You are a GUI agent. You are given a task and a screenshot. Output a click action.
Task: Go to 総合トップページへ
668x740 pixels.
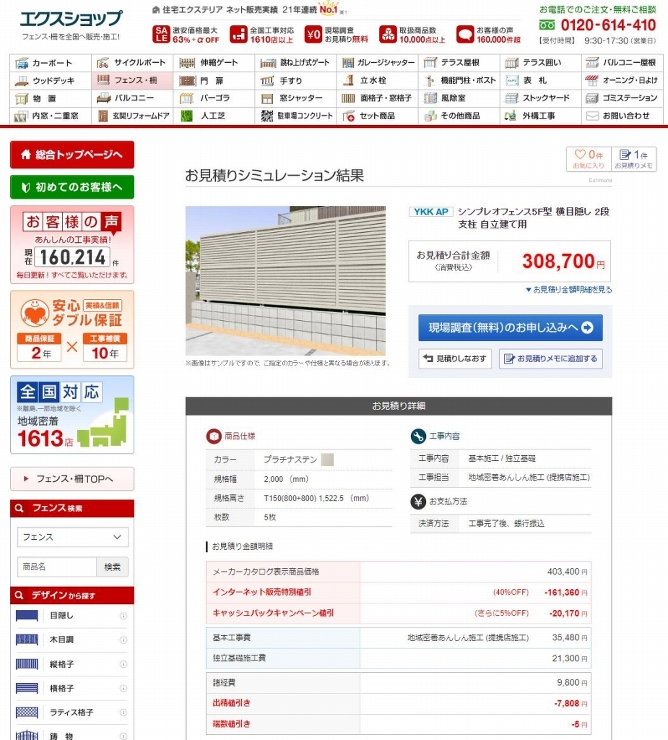(72, 154)
